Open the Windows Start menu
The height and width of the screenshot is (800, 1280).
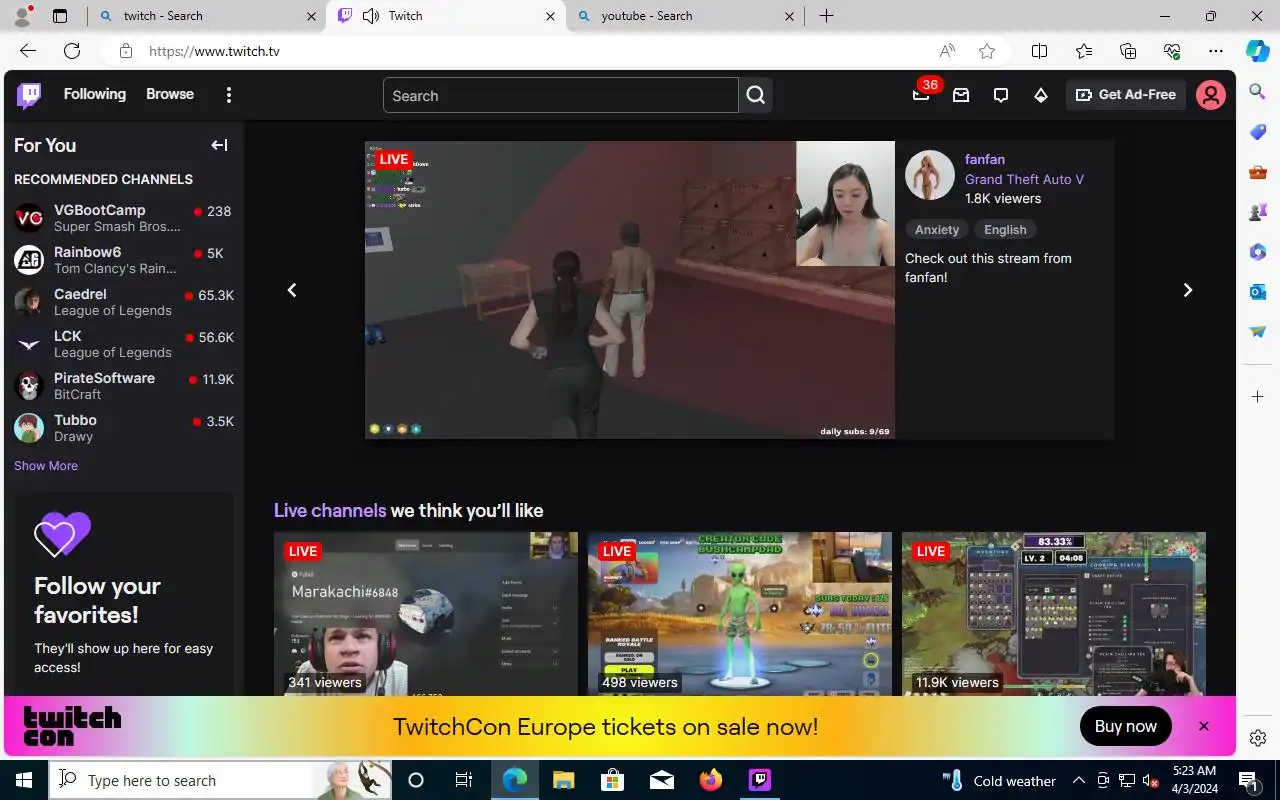tap(24, 780)
